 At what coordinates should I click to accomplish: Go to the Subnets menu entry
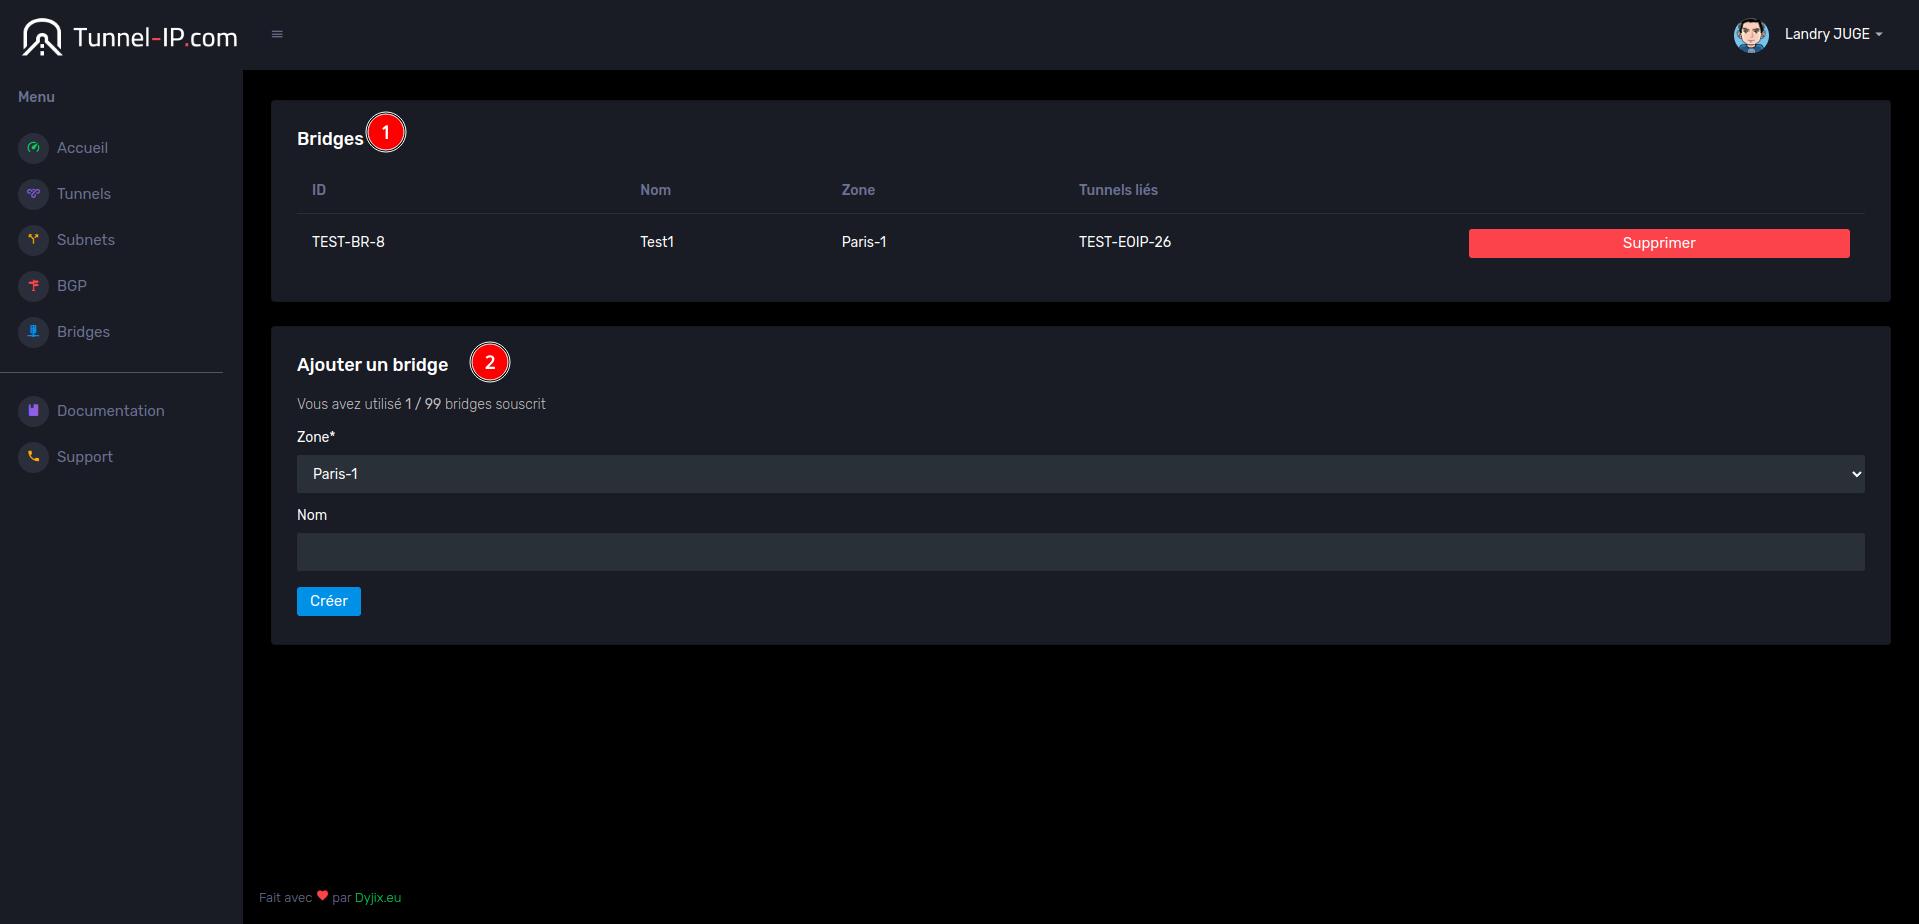pyautogui.click(x=86, y=240)
